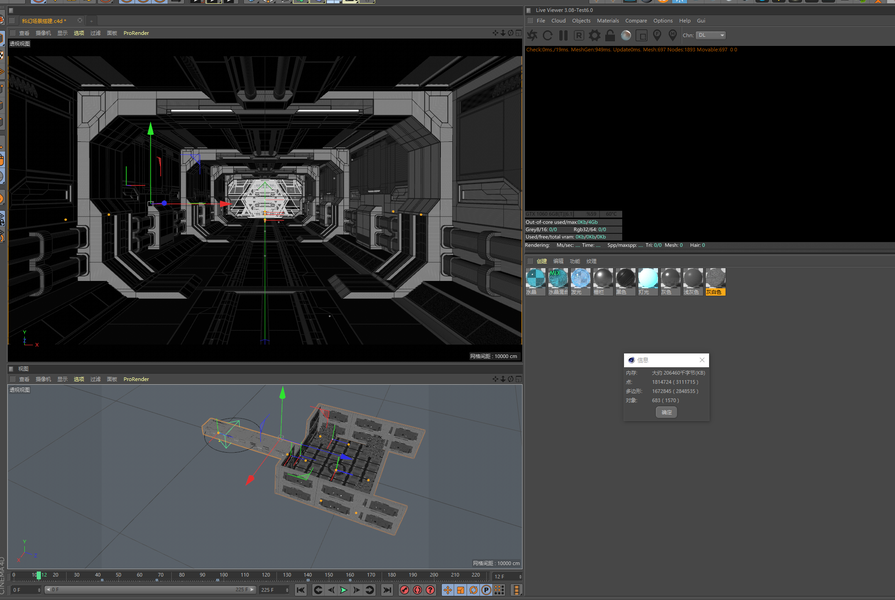The height and width of the screenshot is (600, 895).
Task: Click green Y axis arrow in top viewport
Action: [151, 129]
